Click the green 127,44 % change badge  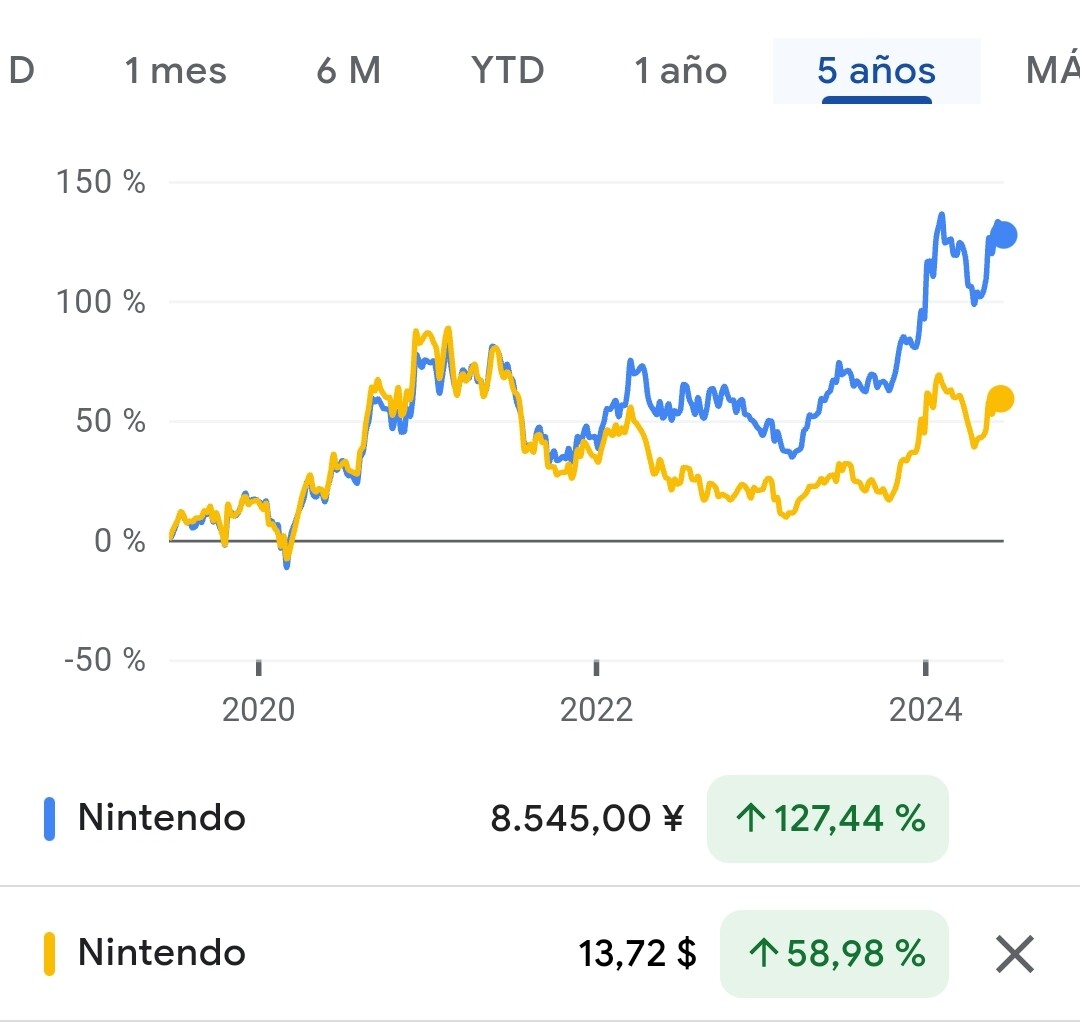(828, 819)
